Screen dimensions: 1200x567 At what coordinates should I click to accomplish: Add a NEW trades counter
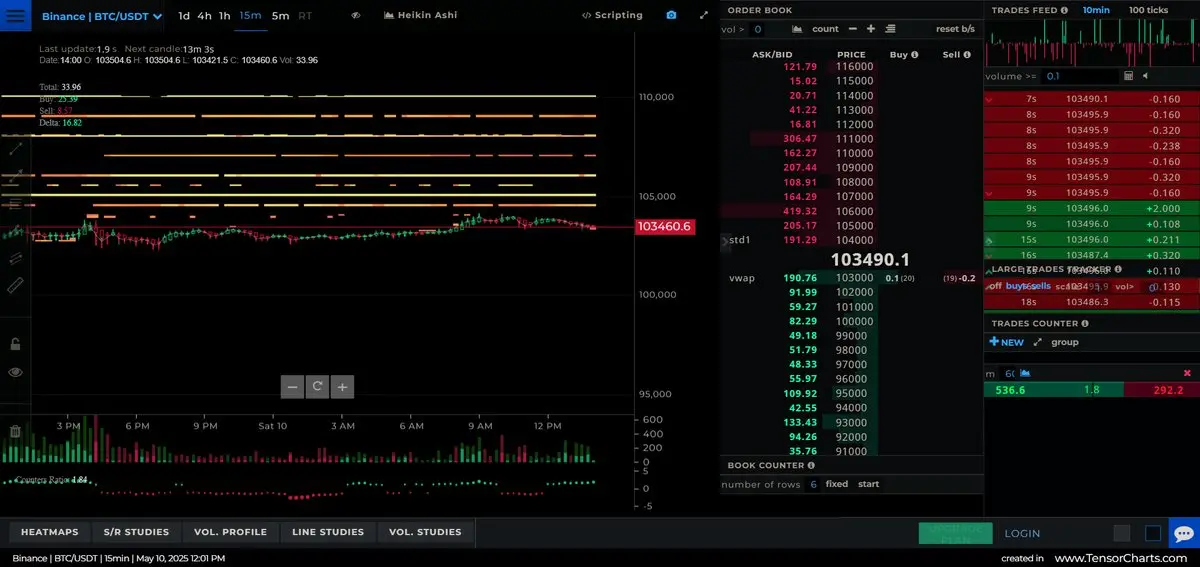pos(1006,342)
